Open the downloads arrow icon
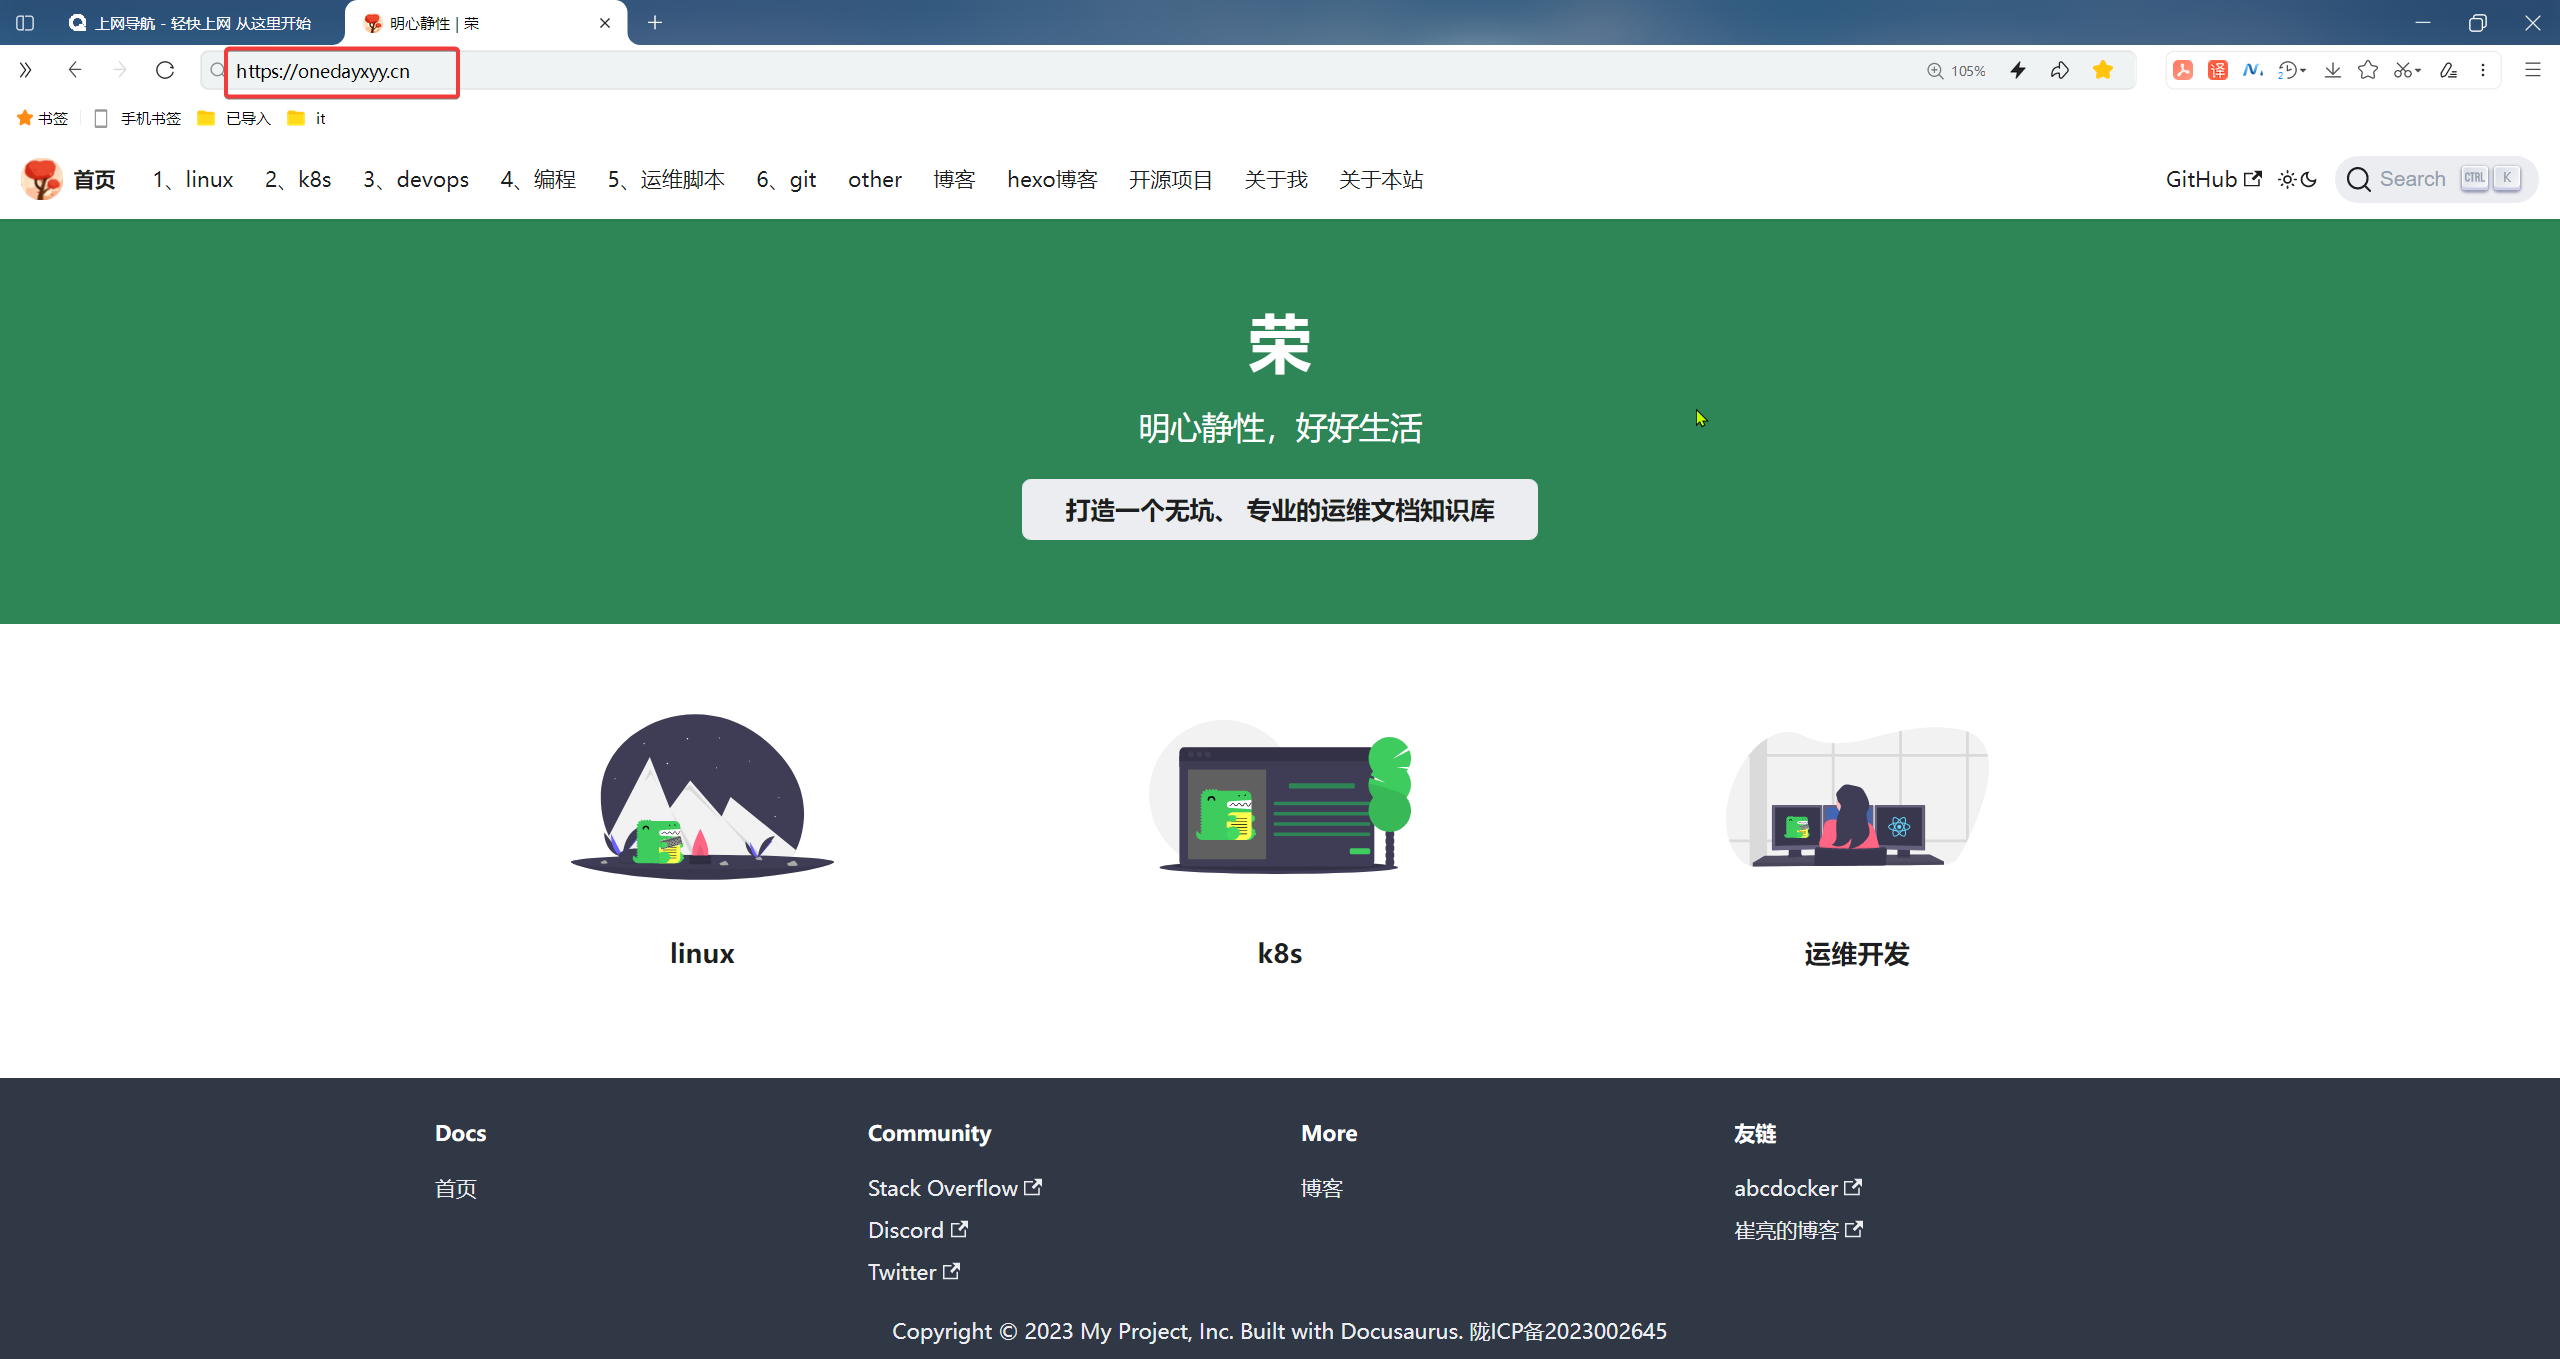2560x1359 pixels. click(2333, 70)
